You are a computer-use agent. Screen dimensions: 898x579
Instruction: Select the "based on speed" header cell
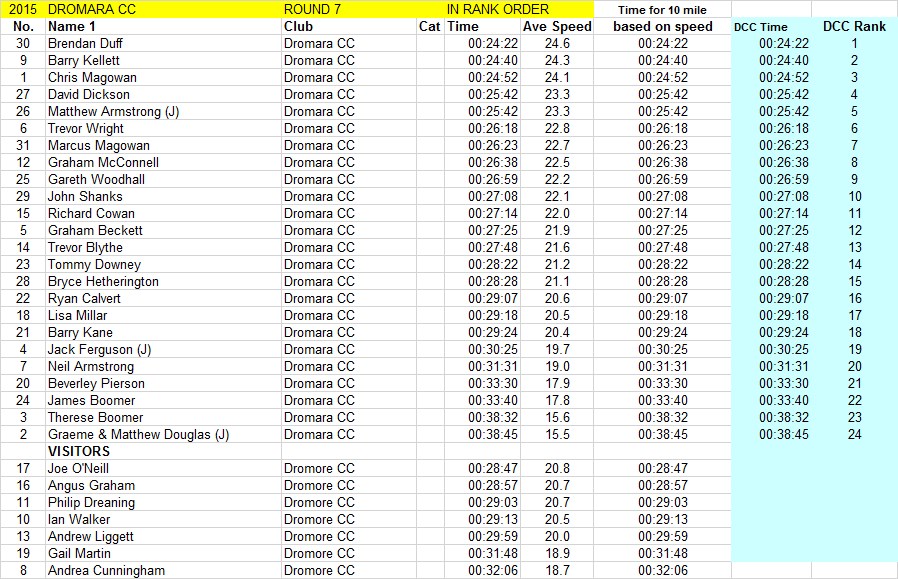pyautogui.click(x=663, y=26)
